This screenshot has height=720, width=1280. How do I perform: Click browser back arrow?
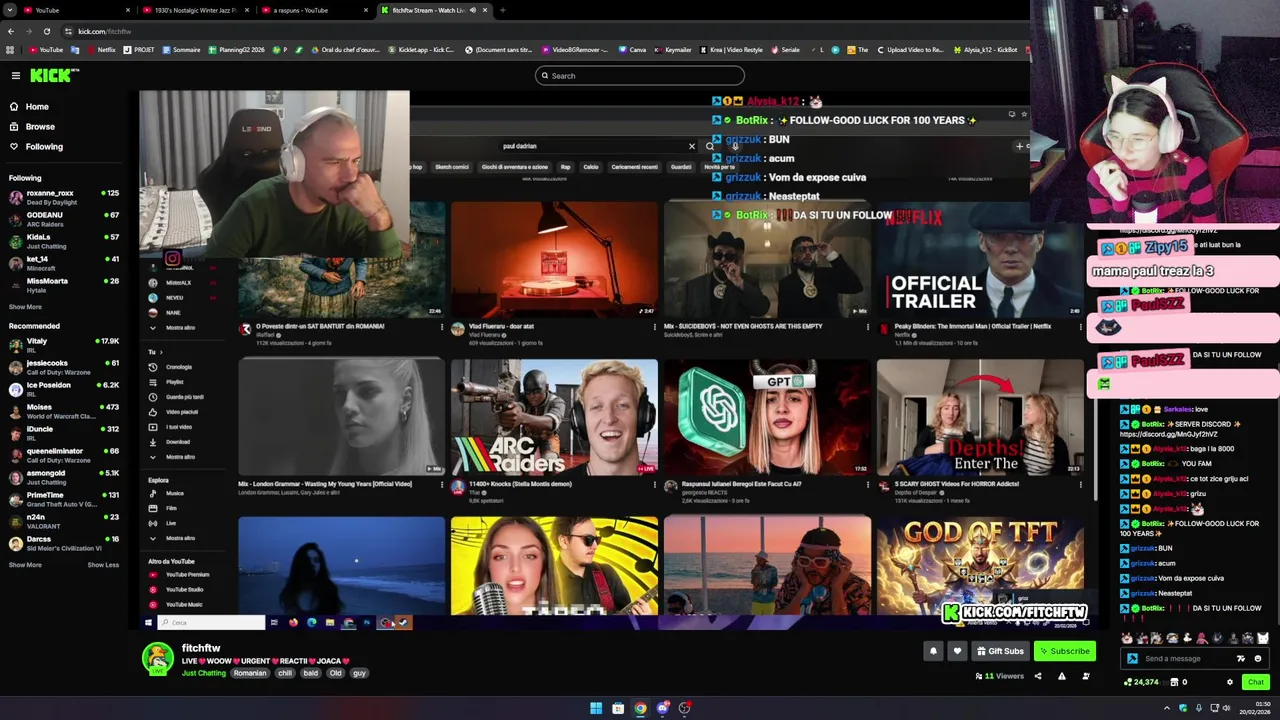[10, 32]
